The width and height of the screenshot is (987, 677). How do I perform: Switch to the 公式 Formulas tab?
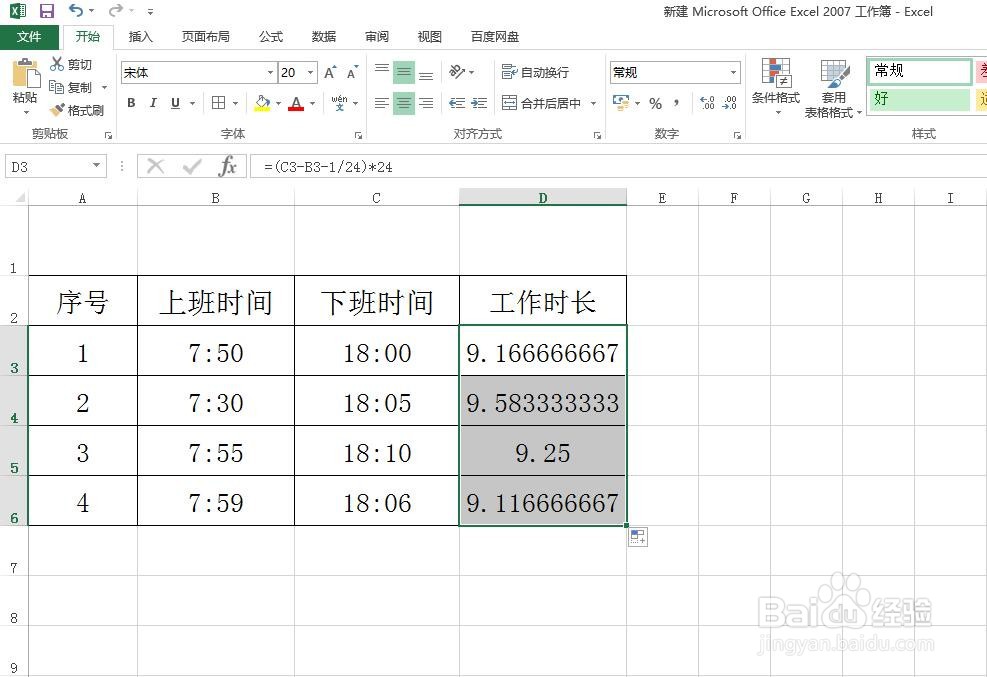pos(271,36)
